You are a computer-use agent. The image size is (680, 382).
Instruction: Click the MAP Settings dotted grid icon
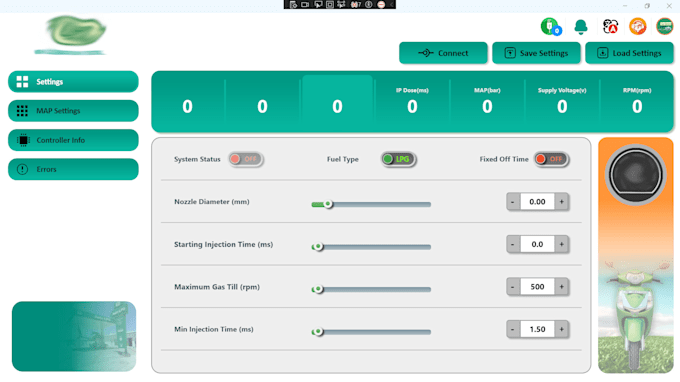pyautogui.click(x=22, y=111)
